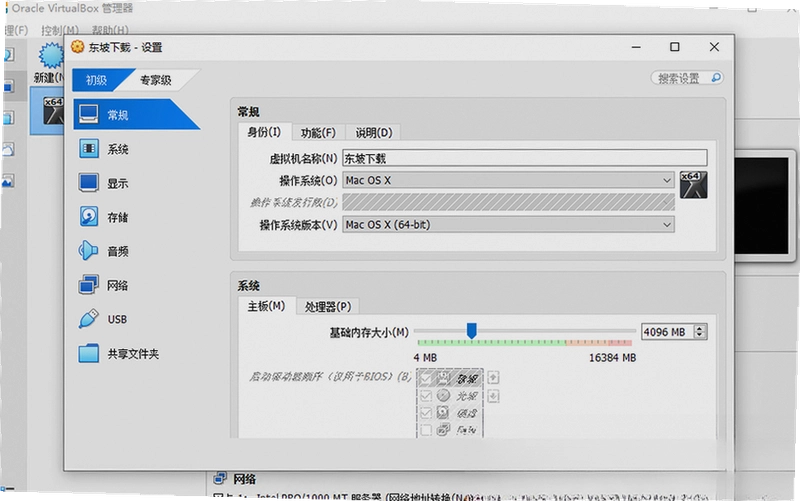
Task: Maximize the settings dialog window
Action: [674, 47]
